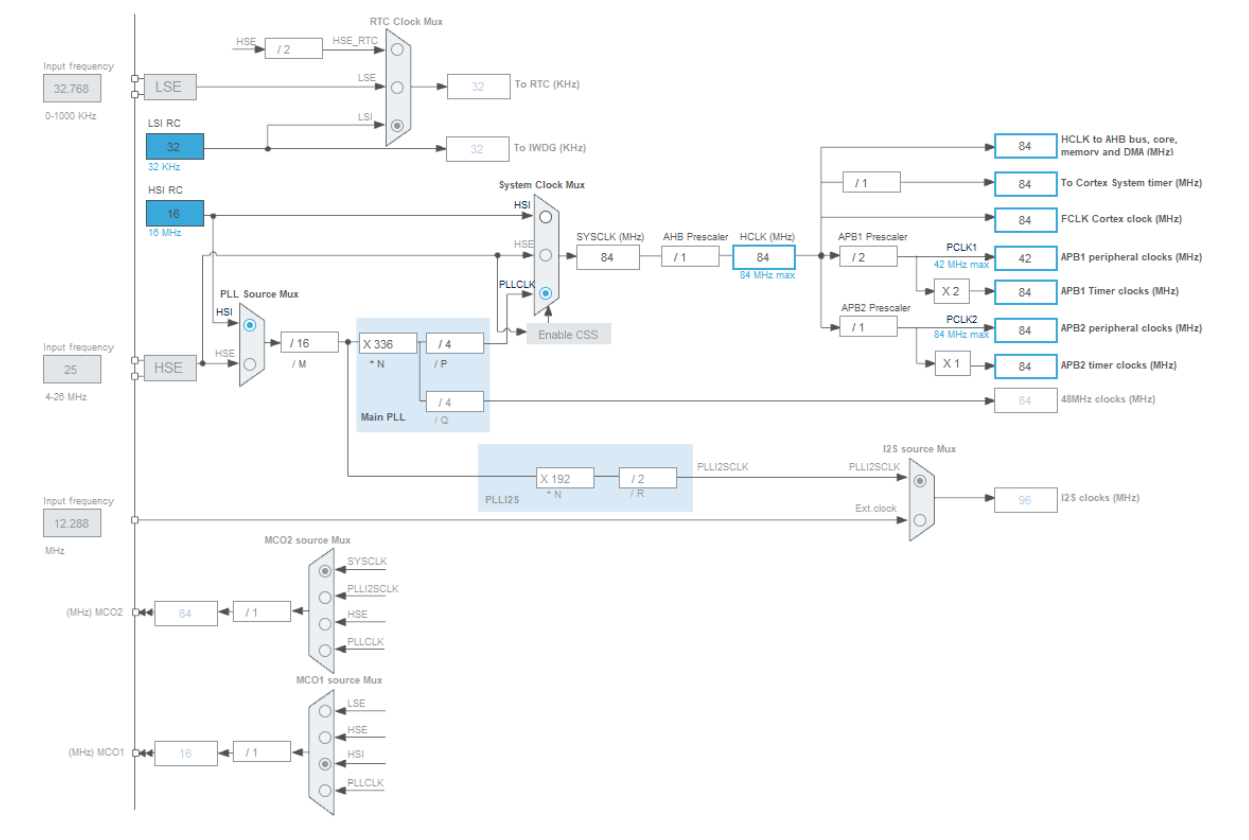Click the To IWDG (KHz) 32 output box
The height and width of the screenshot is (840, 1249).
[478, 149]
